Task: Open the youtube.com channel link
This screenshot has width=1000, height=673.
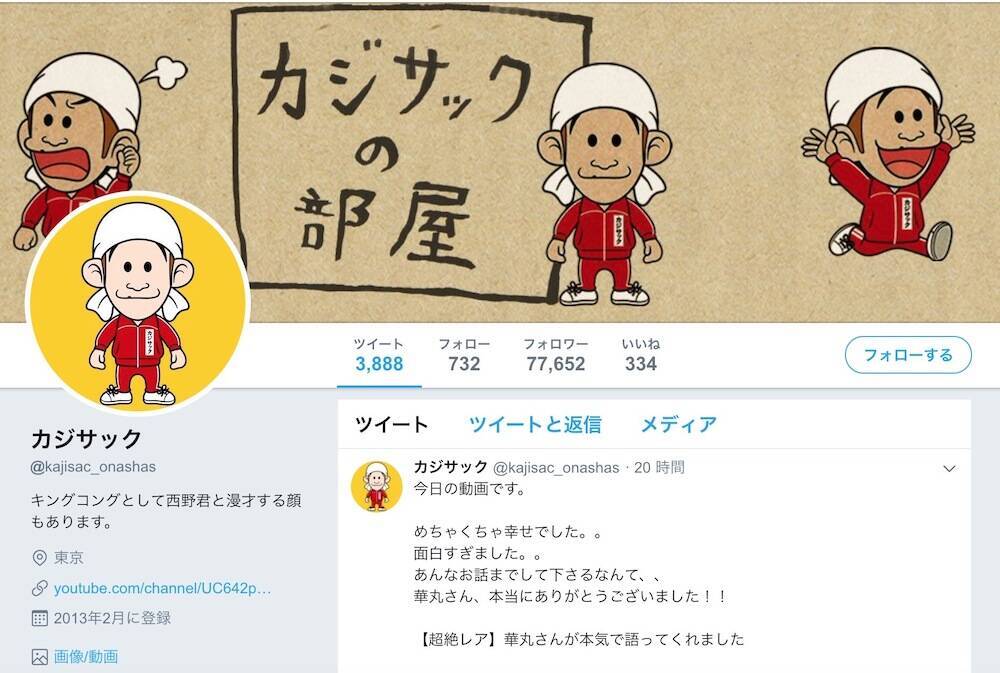Action: point(163,588)
